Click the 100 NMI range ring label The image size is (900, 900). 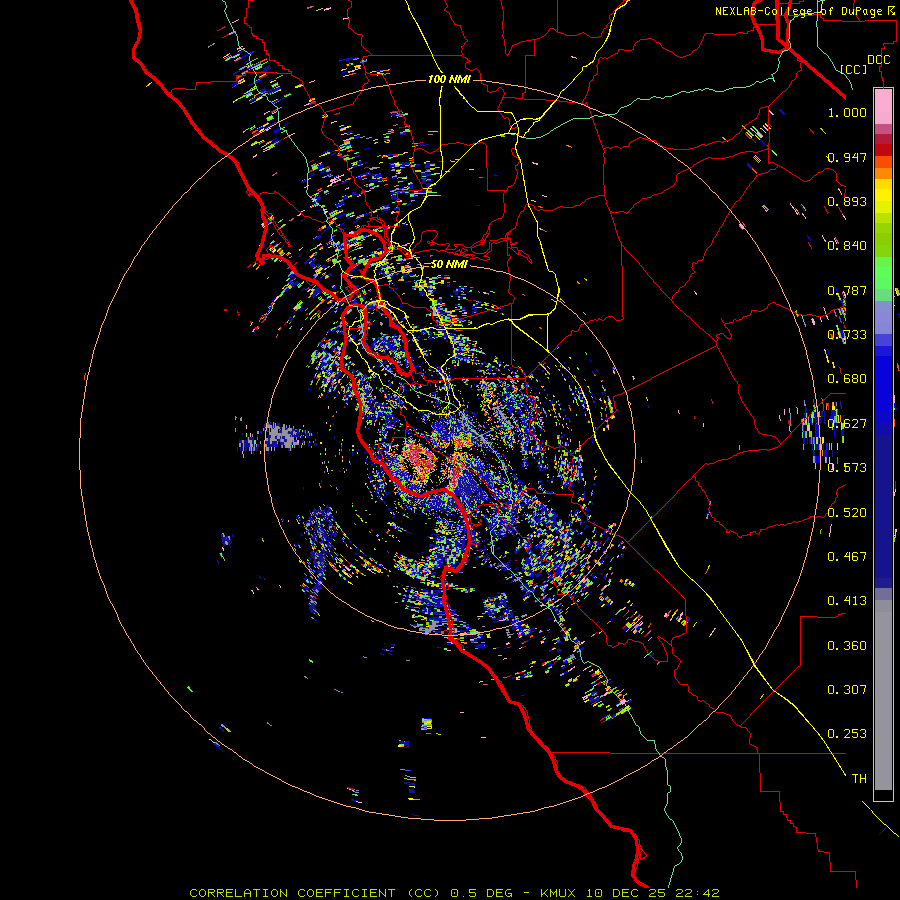[x=449, y=79]
